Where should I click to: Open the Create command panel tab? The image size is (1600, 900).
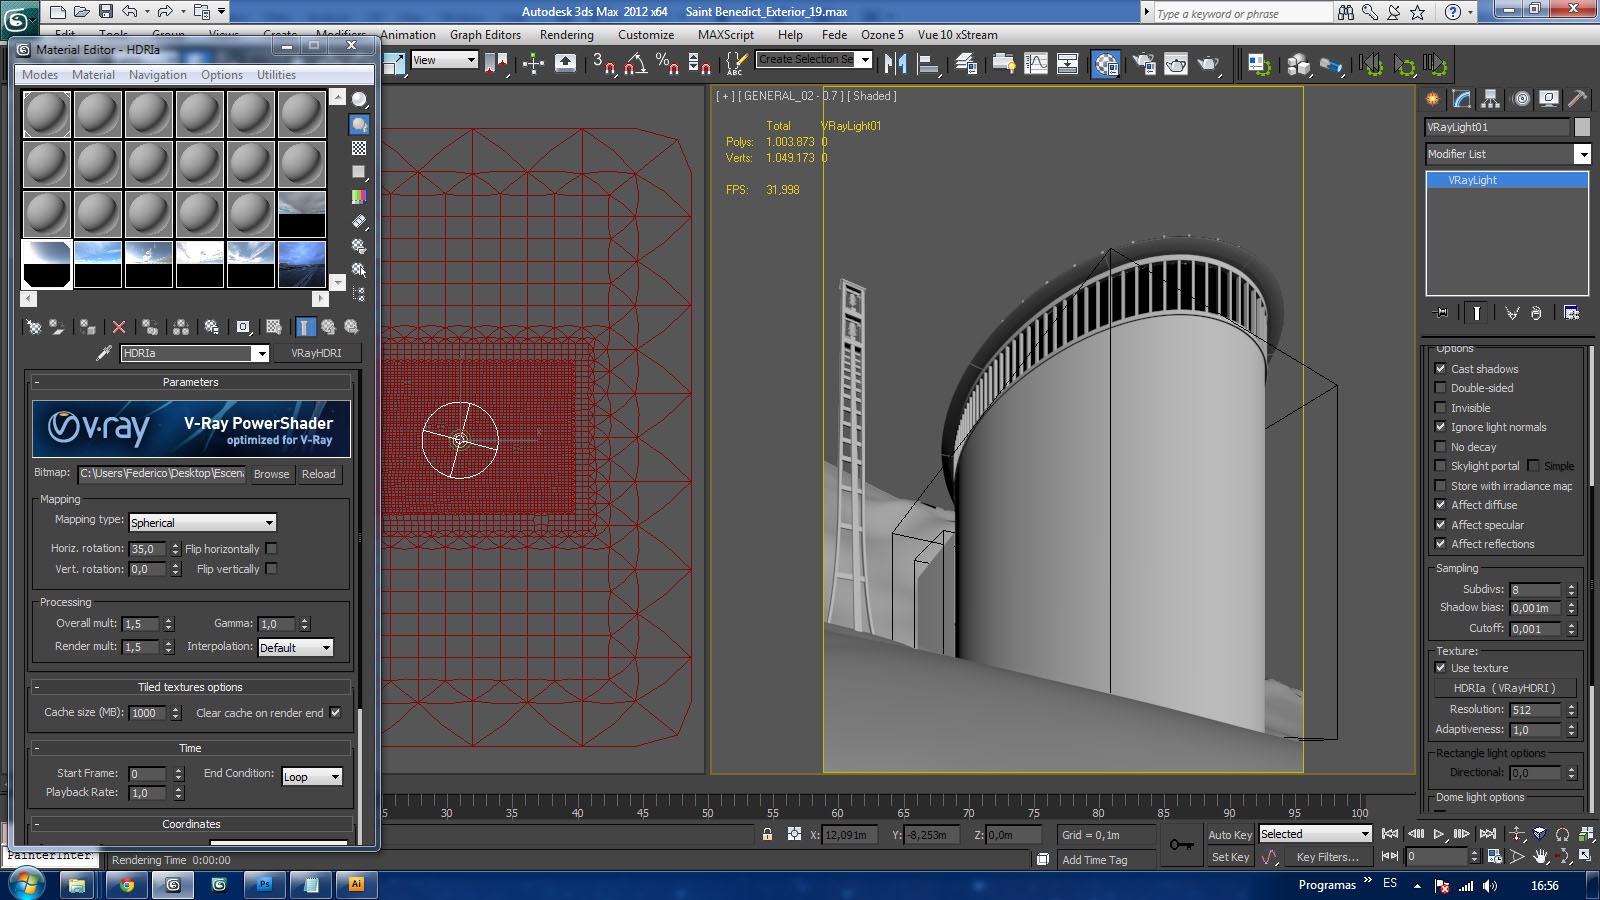tap(1433, 98)
